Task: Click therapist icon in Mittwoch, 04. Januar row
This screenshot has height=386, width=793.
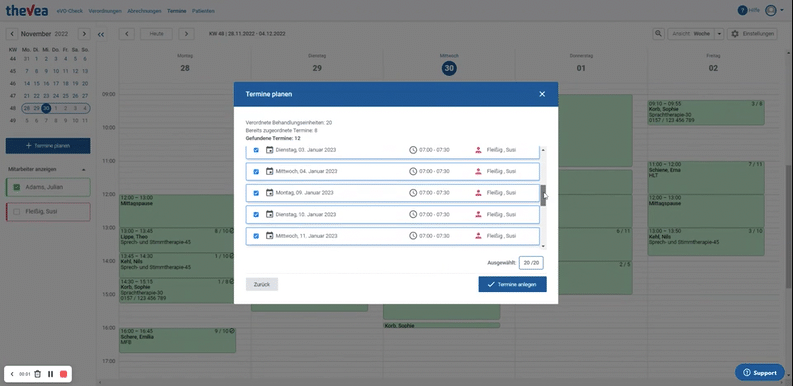Action: [478, 171]
